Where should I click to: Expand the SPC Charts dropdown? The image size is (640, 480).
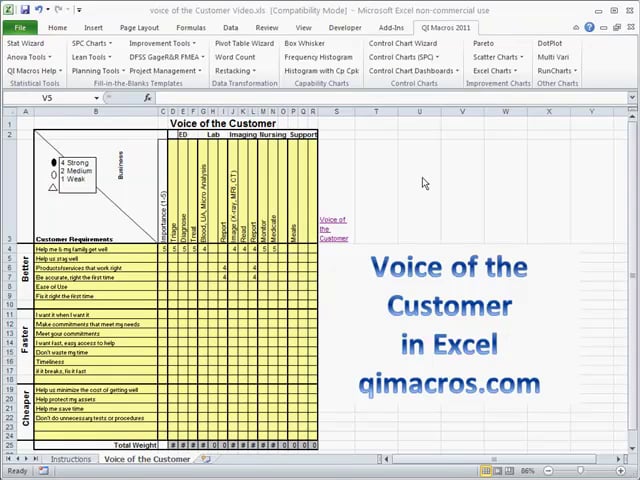coord(92,43)
